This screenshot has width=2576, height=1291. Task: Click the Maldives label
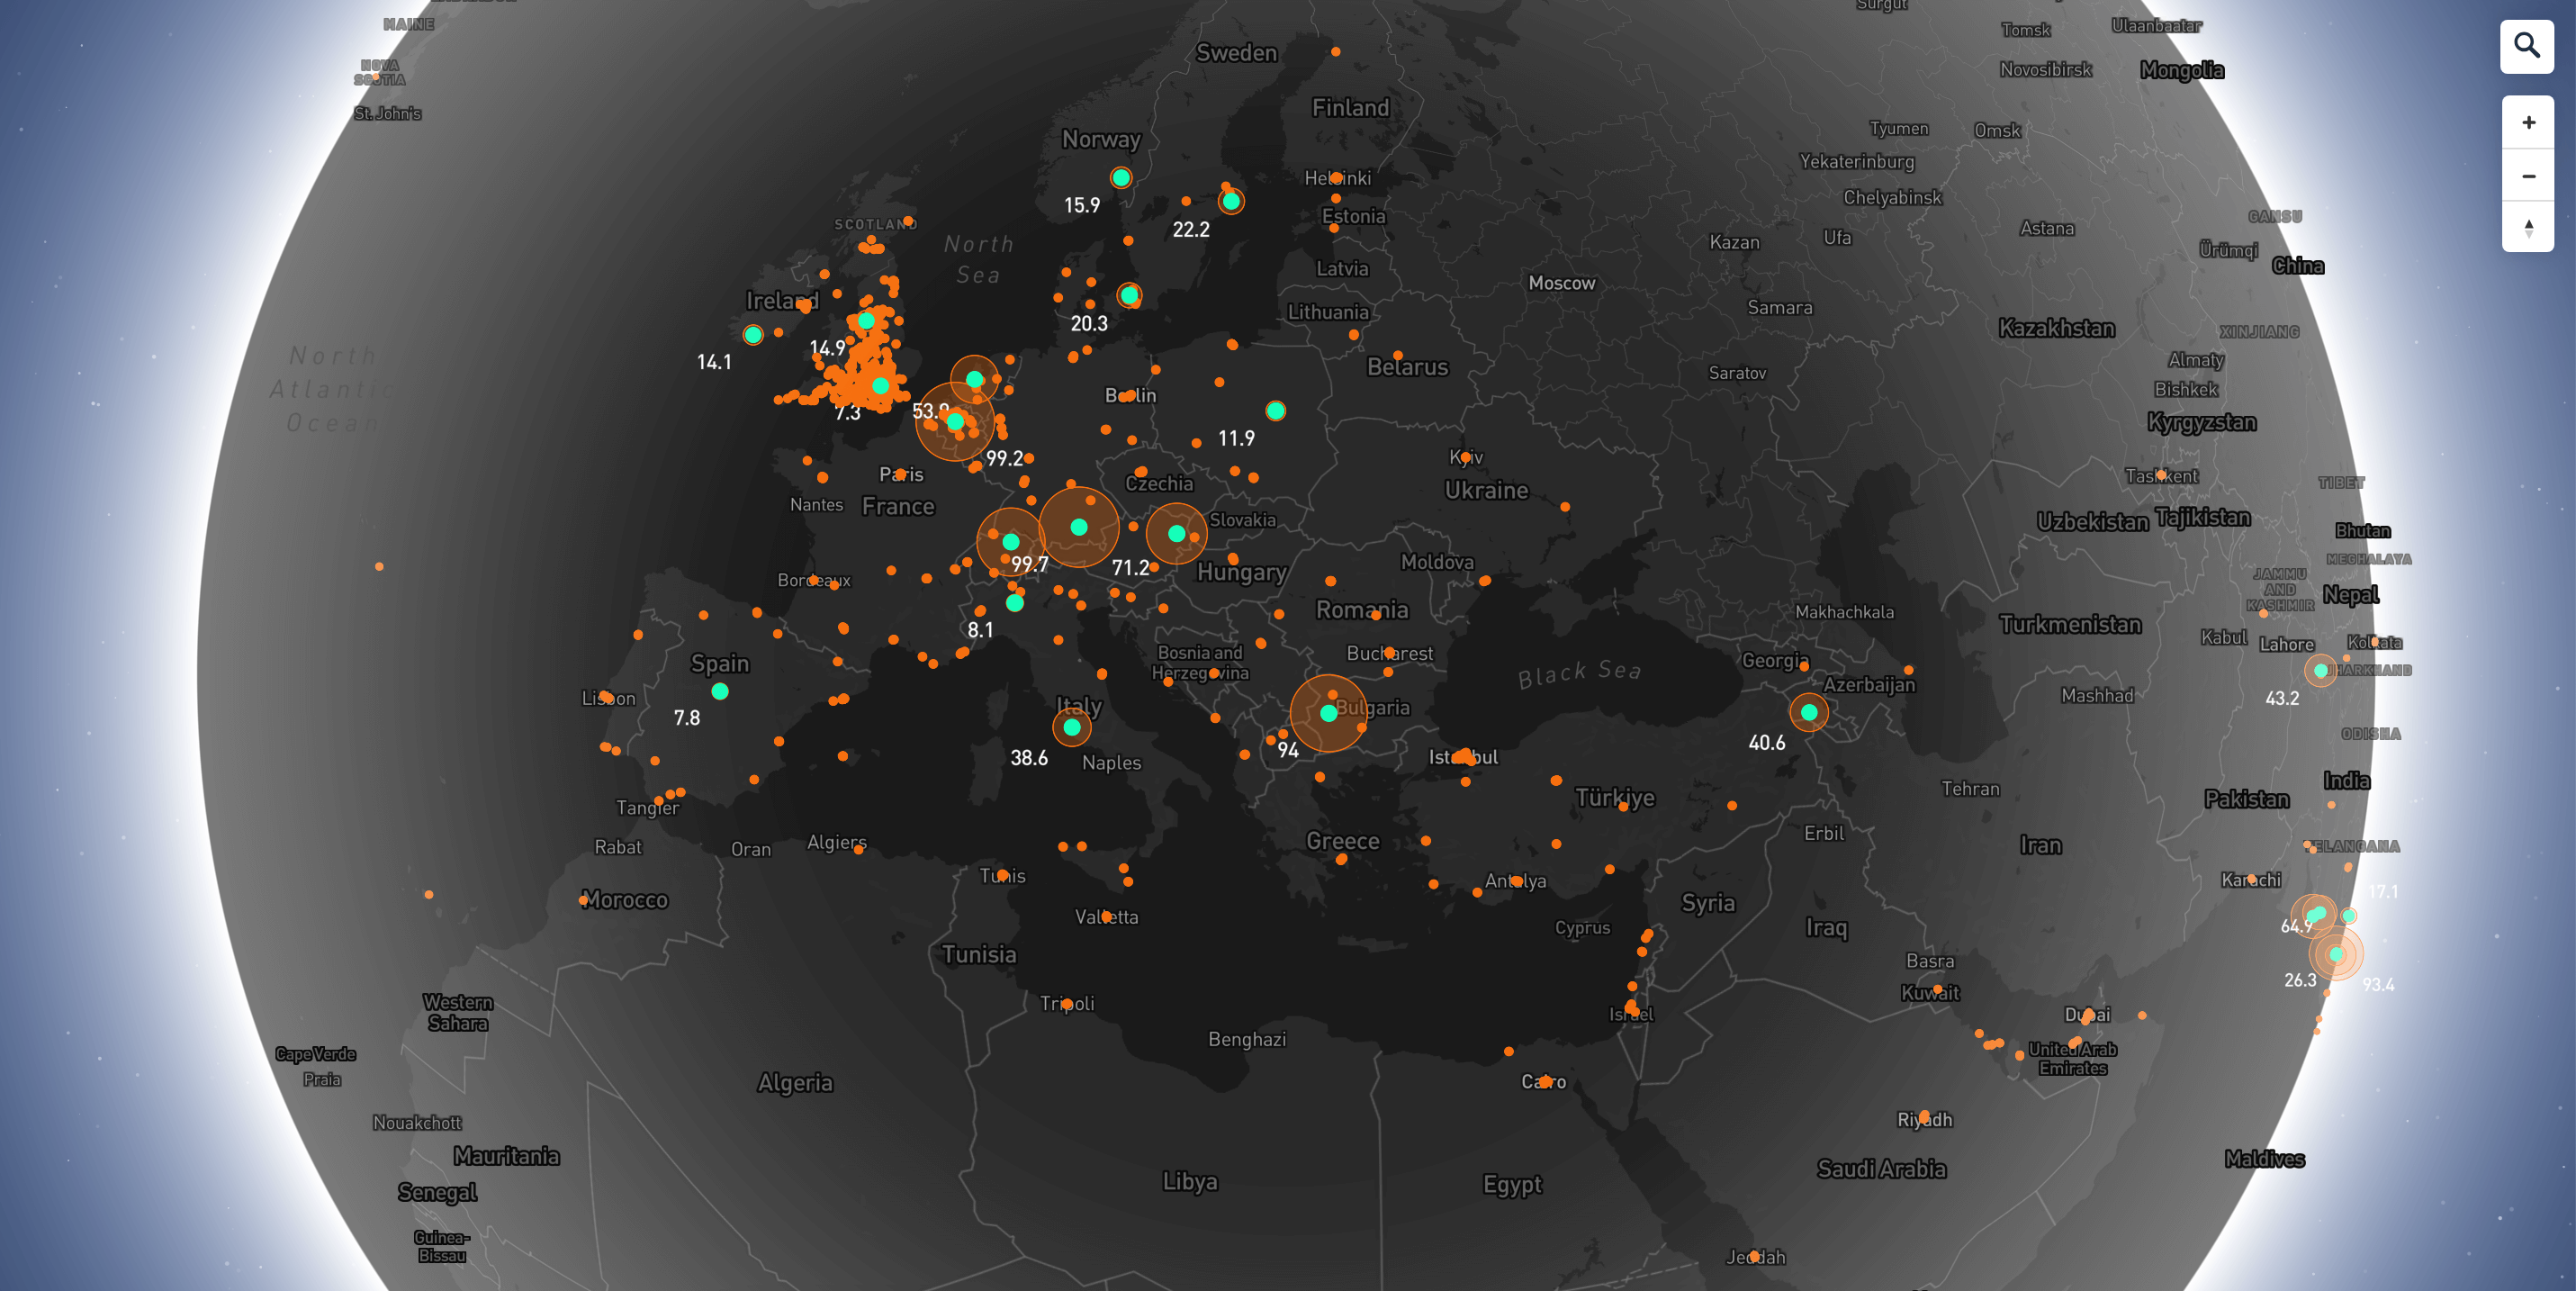coord(2264,1159)
